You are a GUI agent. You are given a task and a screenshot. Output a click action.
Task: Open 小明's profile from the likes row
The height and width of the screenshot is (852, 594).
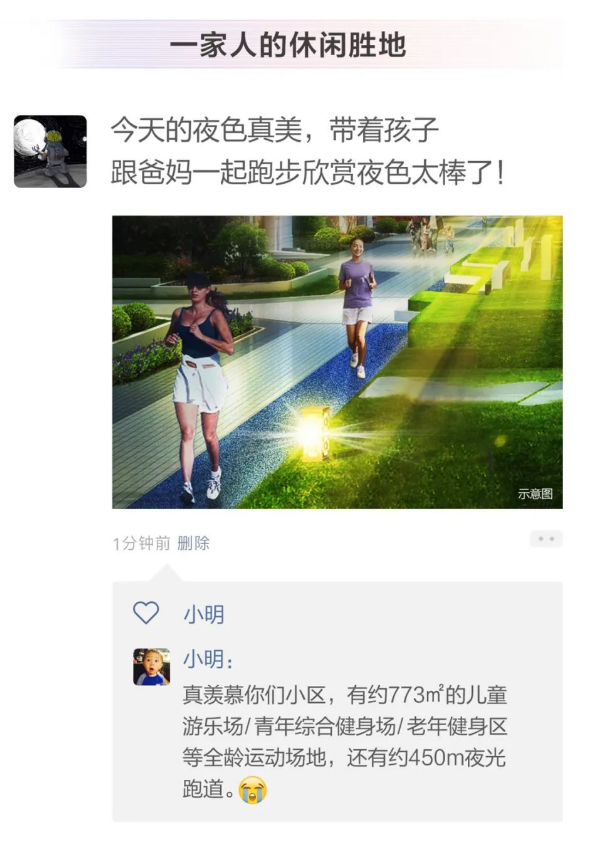pos(204,615)
